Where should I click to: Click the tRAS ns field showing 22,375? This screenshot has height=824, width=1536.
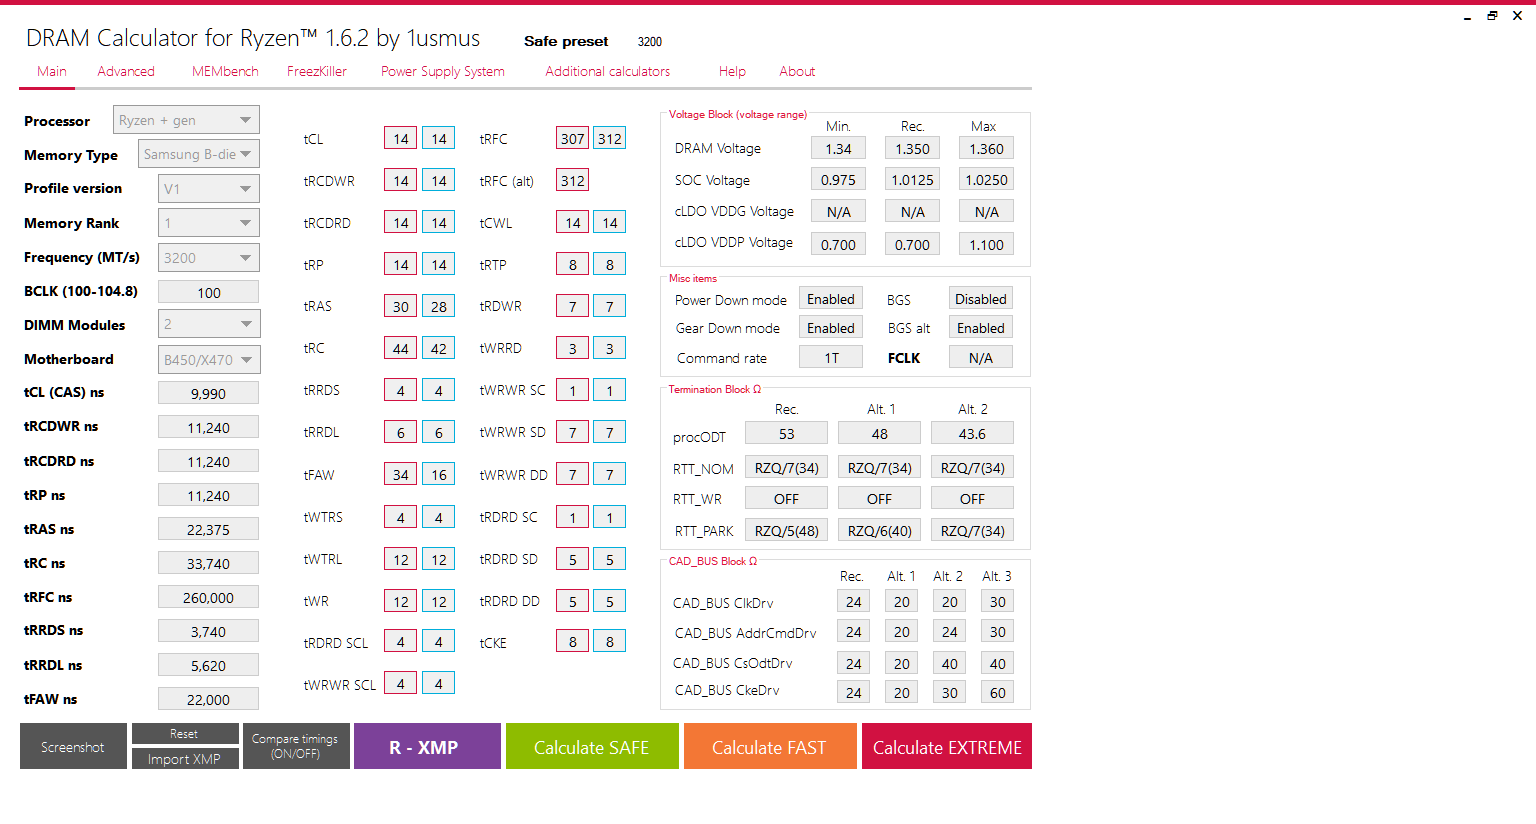tap(209, 529)
